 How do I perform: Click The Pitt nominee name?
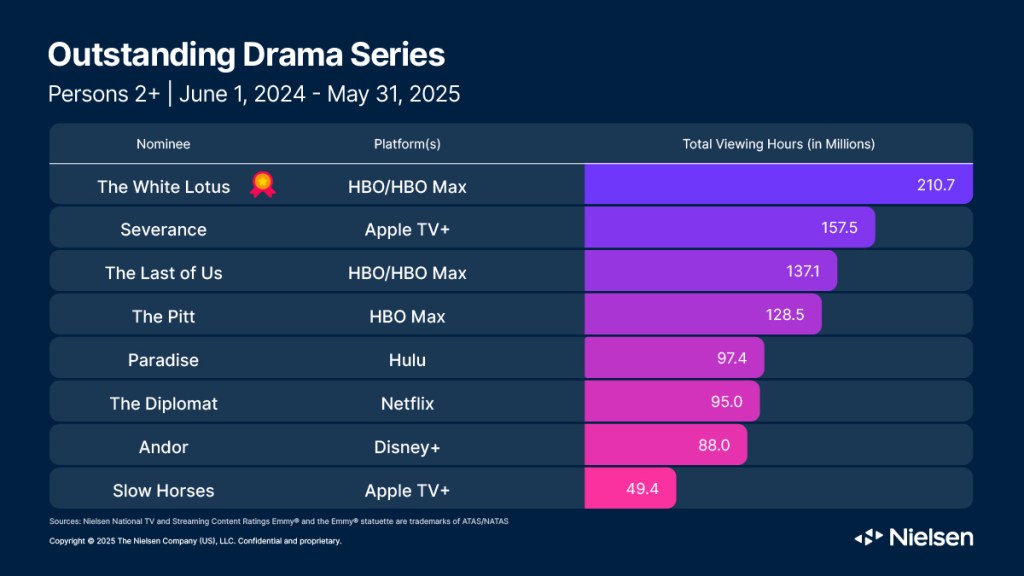click(x=164, y=316)
